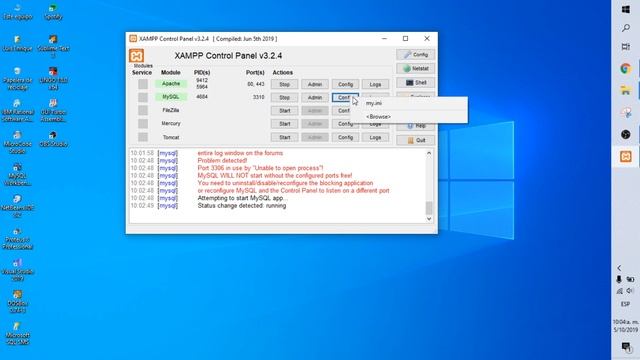
Task: Select the Visual Studio 2019 desktop icon
Action: (17, 270)
